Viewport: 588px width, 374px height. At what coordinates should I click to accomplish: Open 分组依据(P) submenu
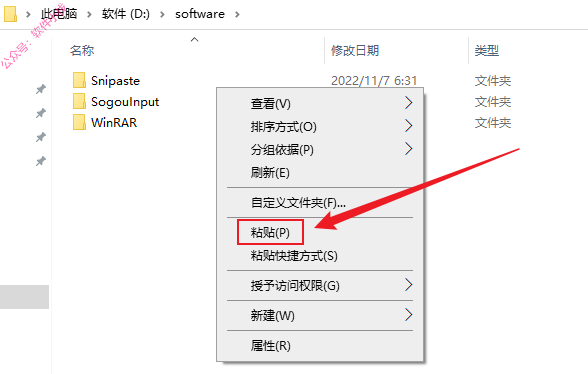pos(320,149)
